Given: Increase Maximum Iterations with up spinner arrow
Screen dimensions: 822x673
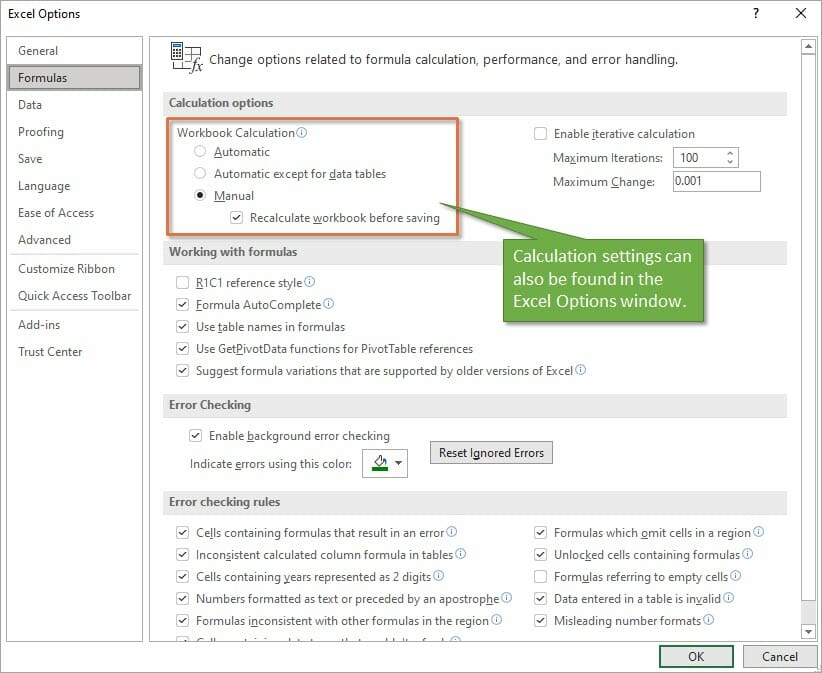Looking at the screenshot, I should coord(730,153).
